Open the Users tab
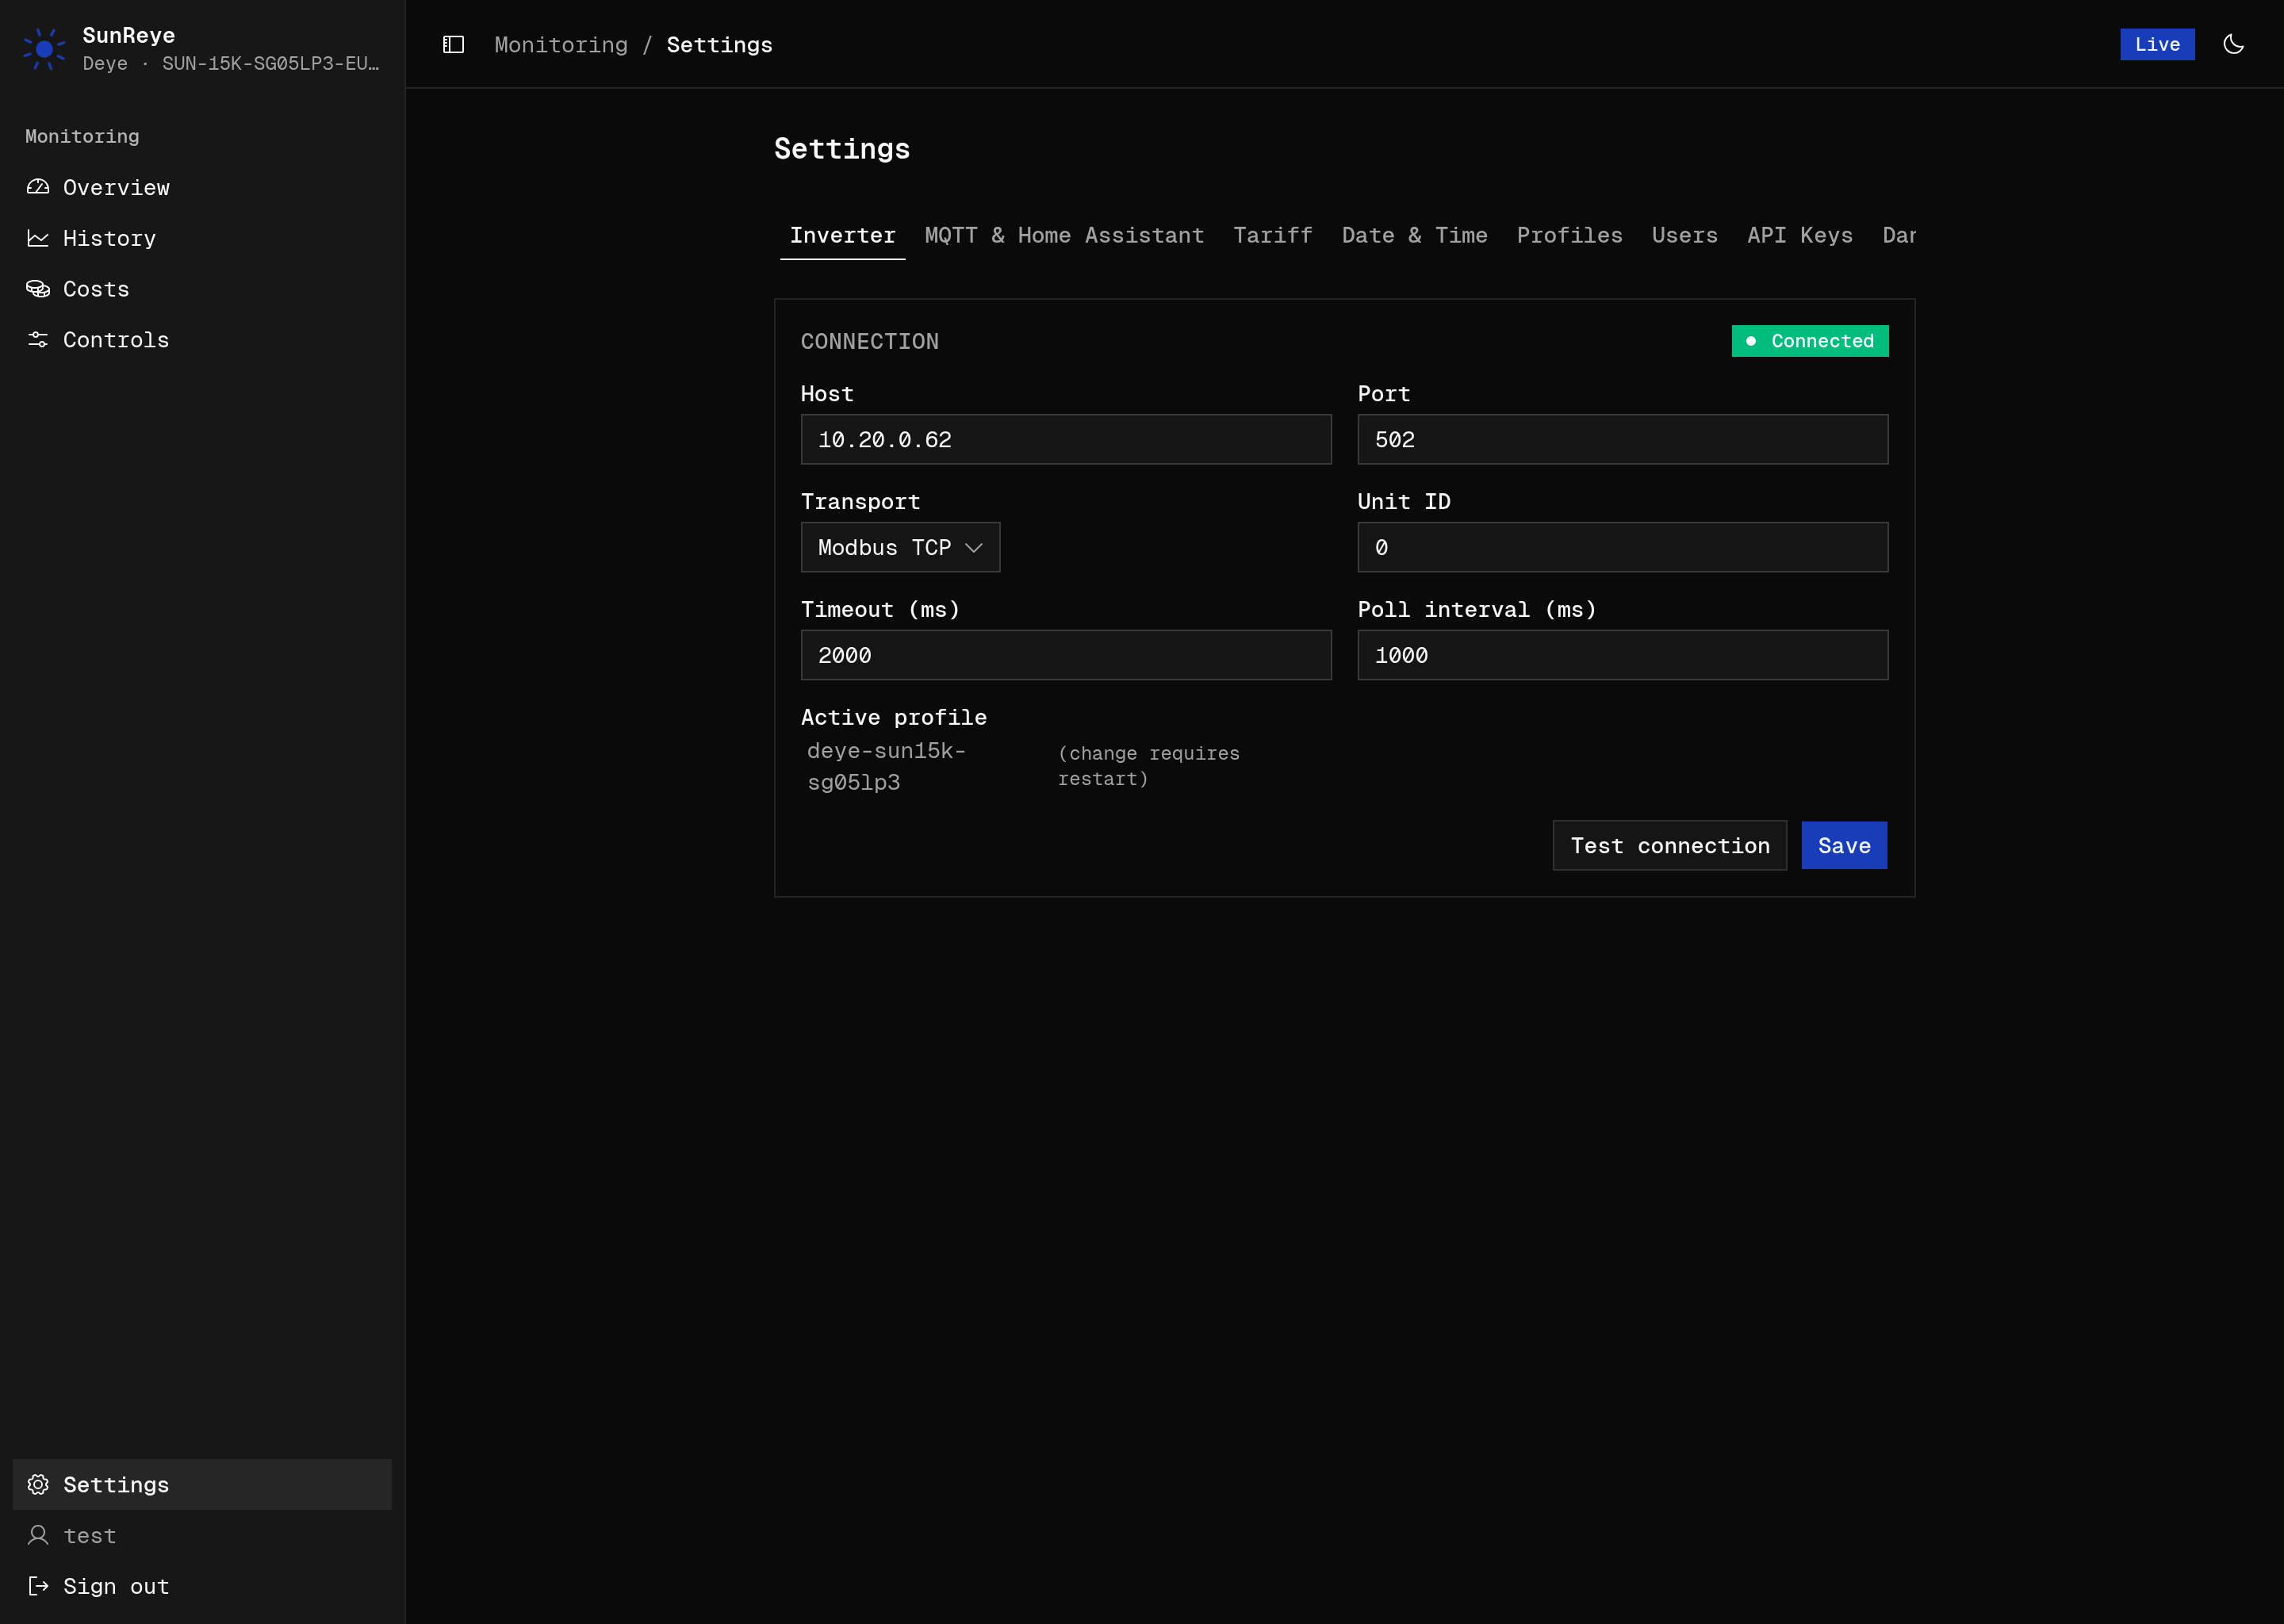The height and width of the screenshot is (1624, 2284). [x=1684, y=235]
